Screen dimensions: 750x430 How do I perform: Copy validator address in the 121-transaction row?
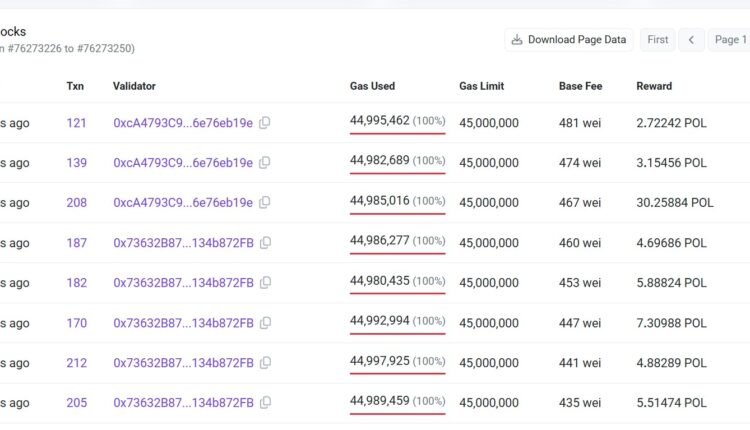265,123
